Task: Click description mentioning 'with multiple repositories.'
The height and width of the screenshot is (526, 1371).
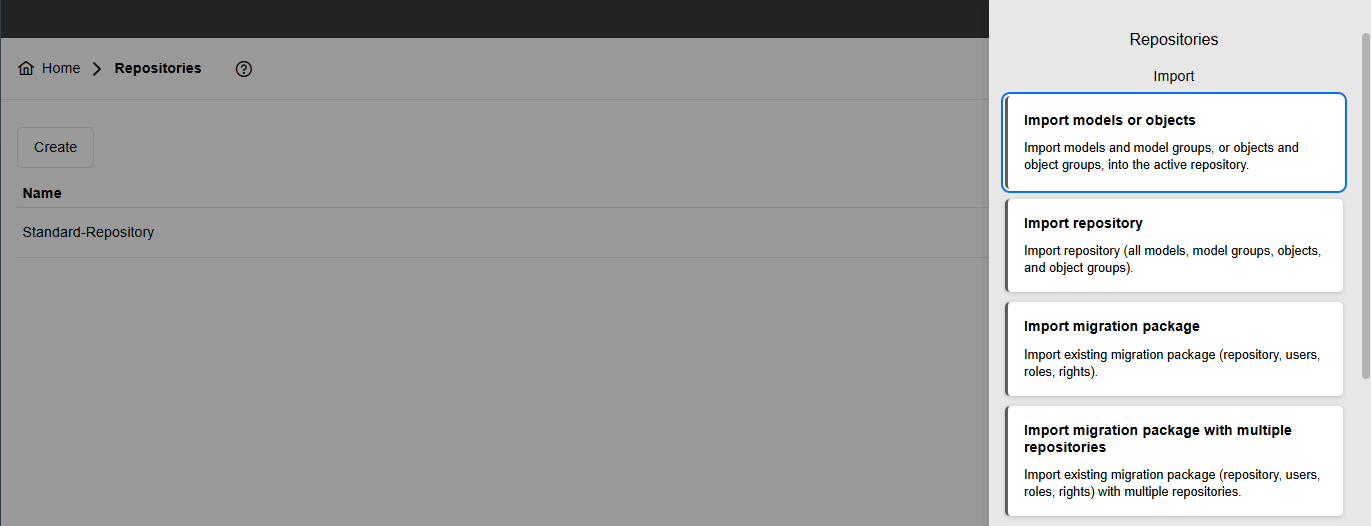Action: 1172,483
